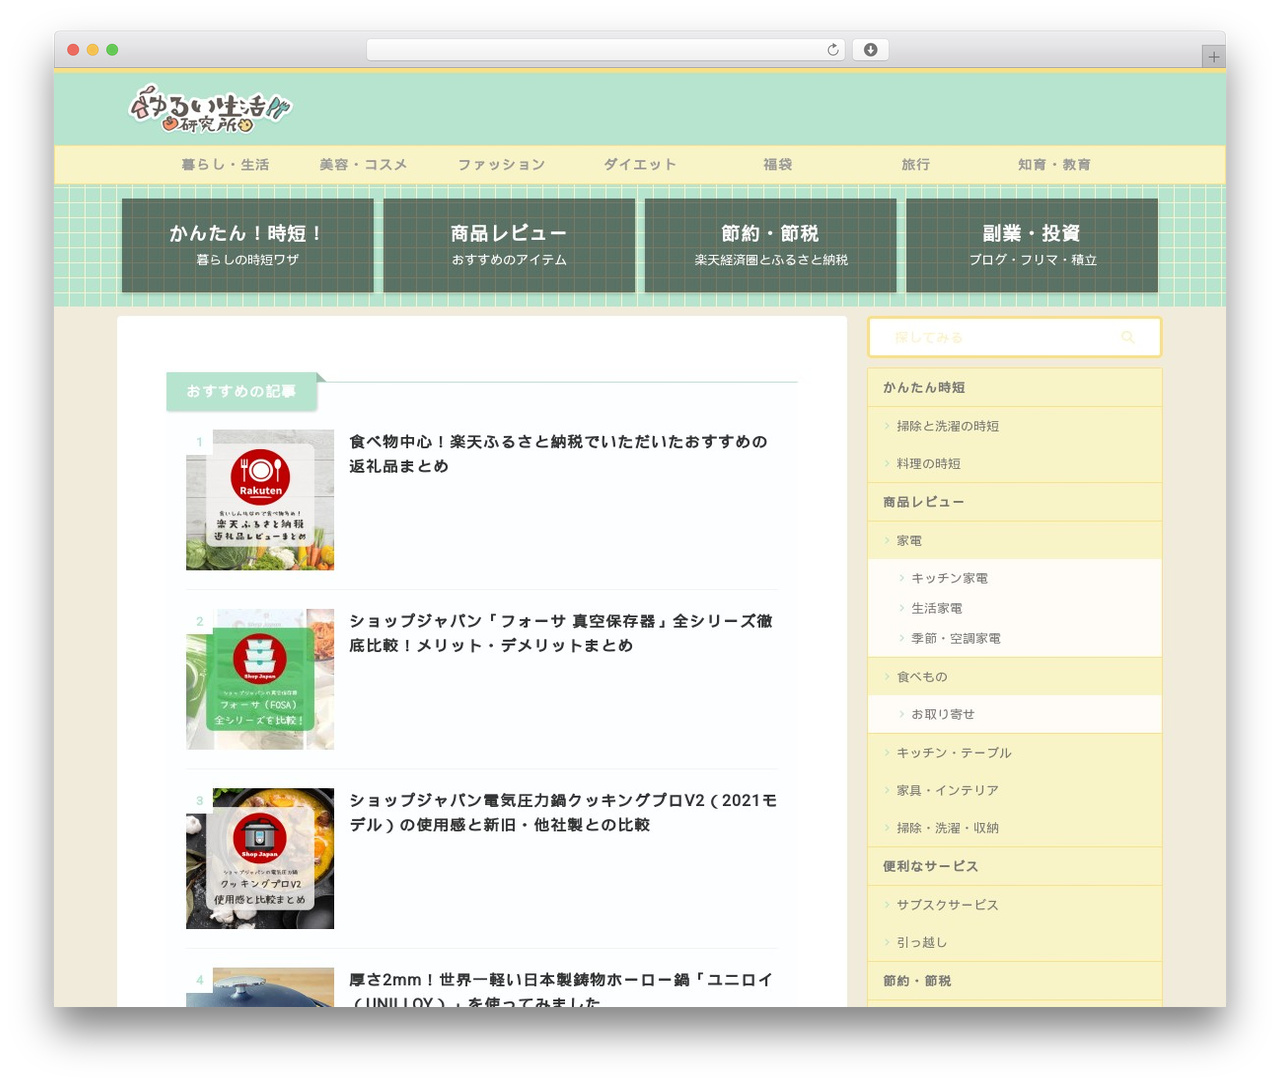
Task: Open 美容・コスメ menu item
Action: pyautogui.click(x=363, y=165)
